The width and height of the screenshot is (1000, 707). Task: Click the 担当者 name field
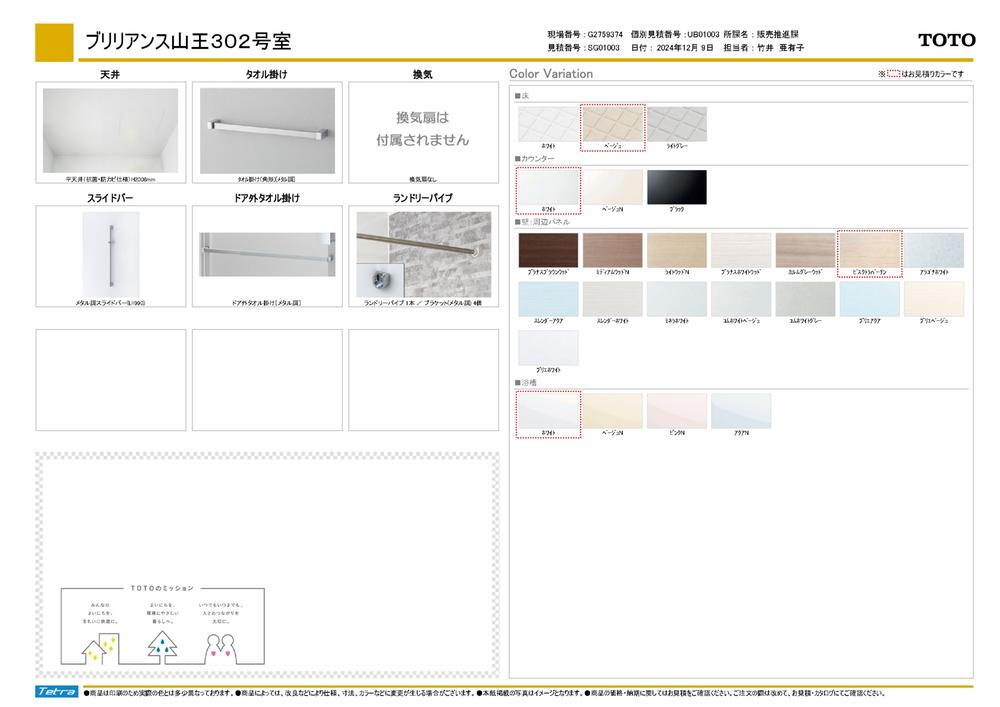pyautogui.click(x=763, y=48)
